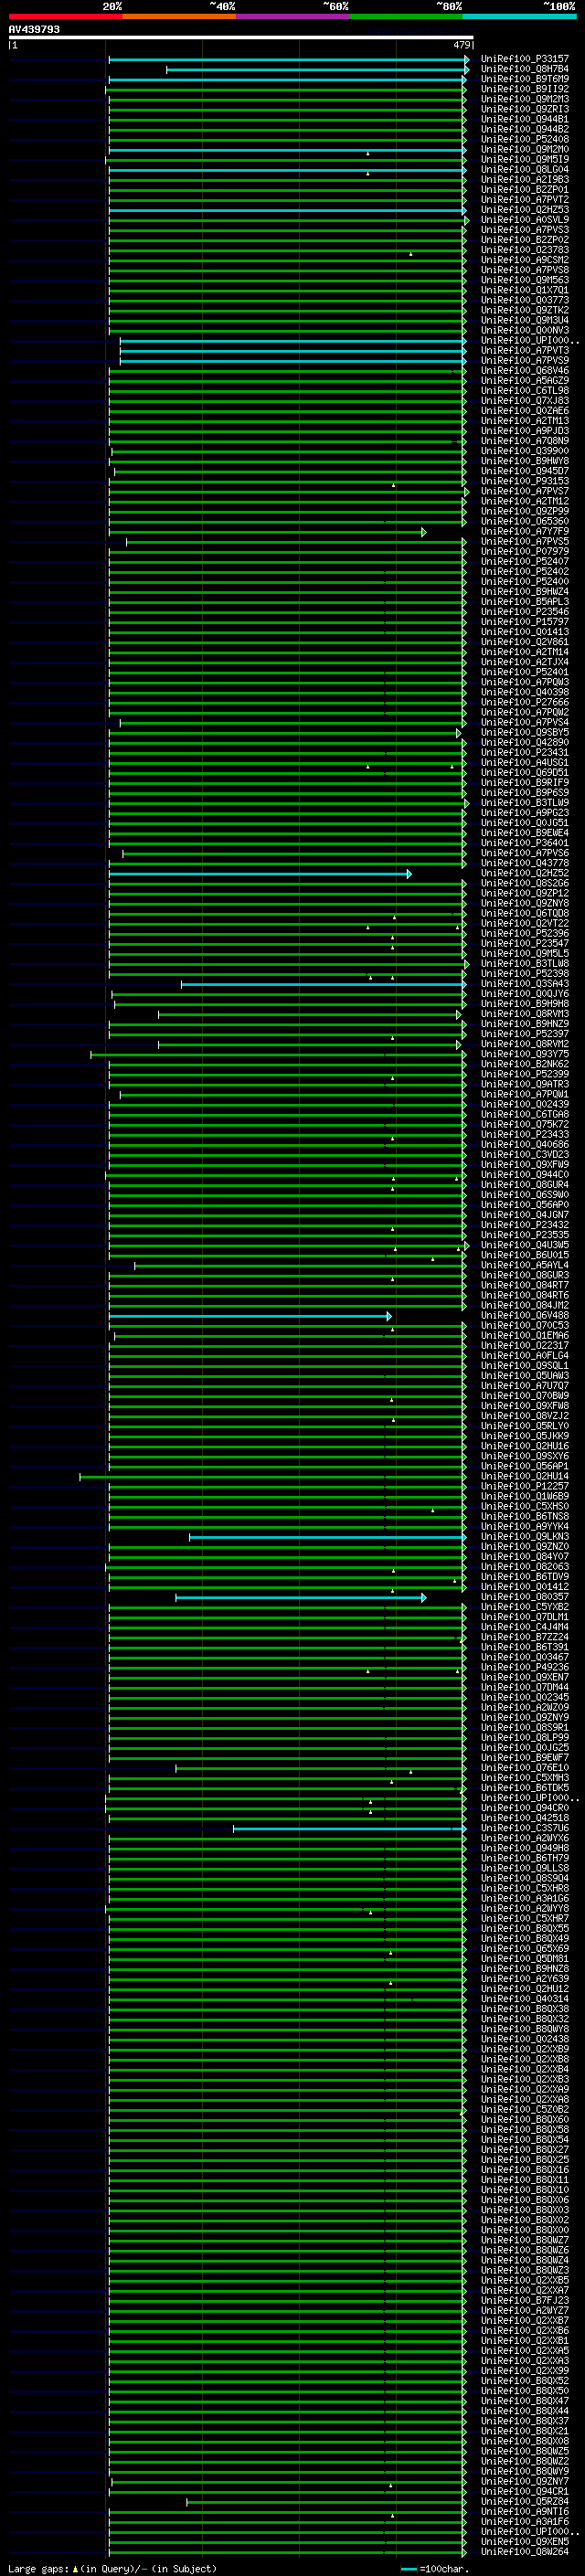The width and height of the screenshot is (585, 2576).
Task: Select hit label UniRef100_Q40314
Action: (524, 1999)
